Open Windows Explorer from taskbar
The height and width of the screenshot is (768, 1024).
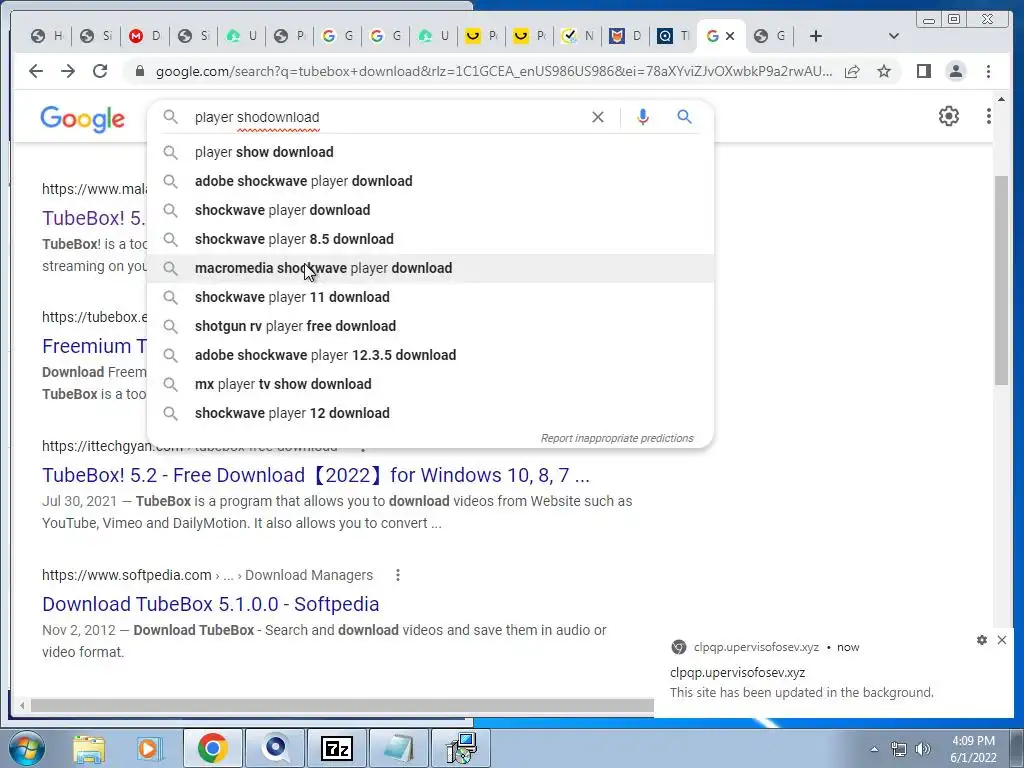pyautogui.click(x=89, y=748)
